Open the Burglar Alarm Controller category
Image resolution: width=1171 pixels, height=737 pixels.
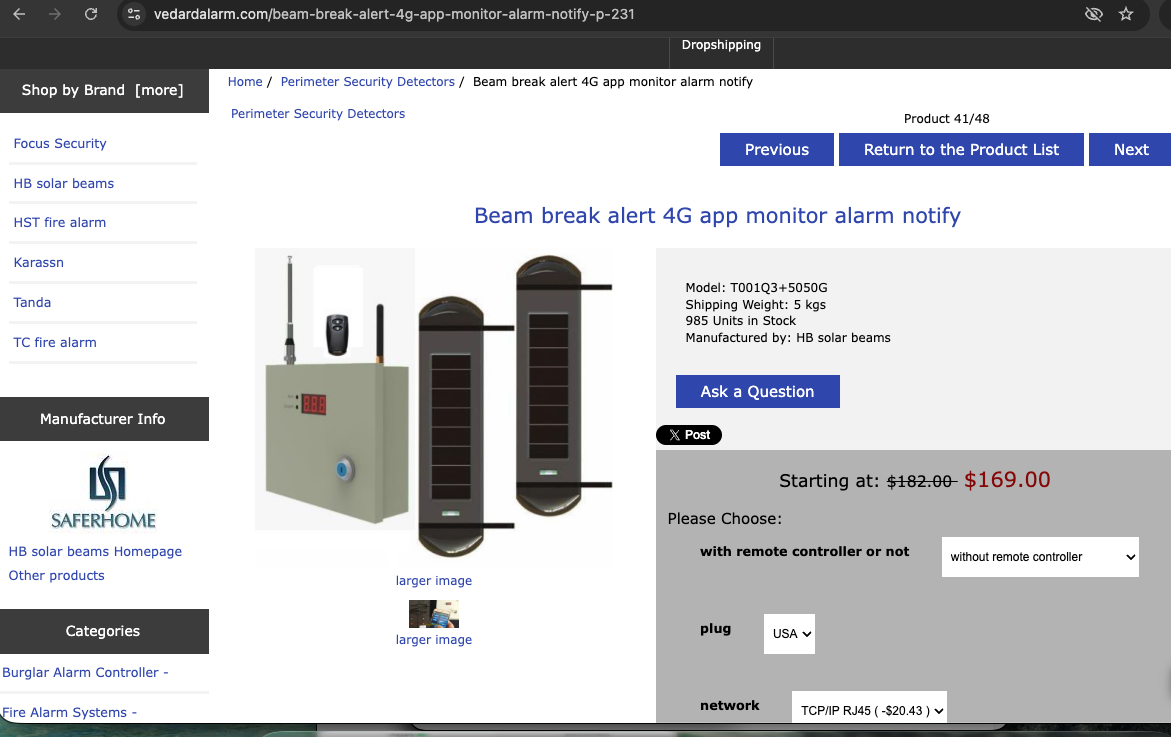coord(85,673)
